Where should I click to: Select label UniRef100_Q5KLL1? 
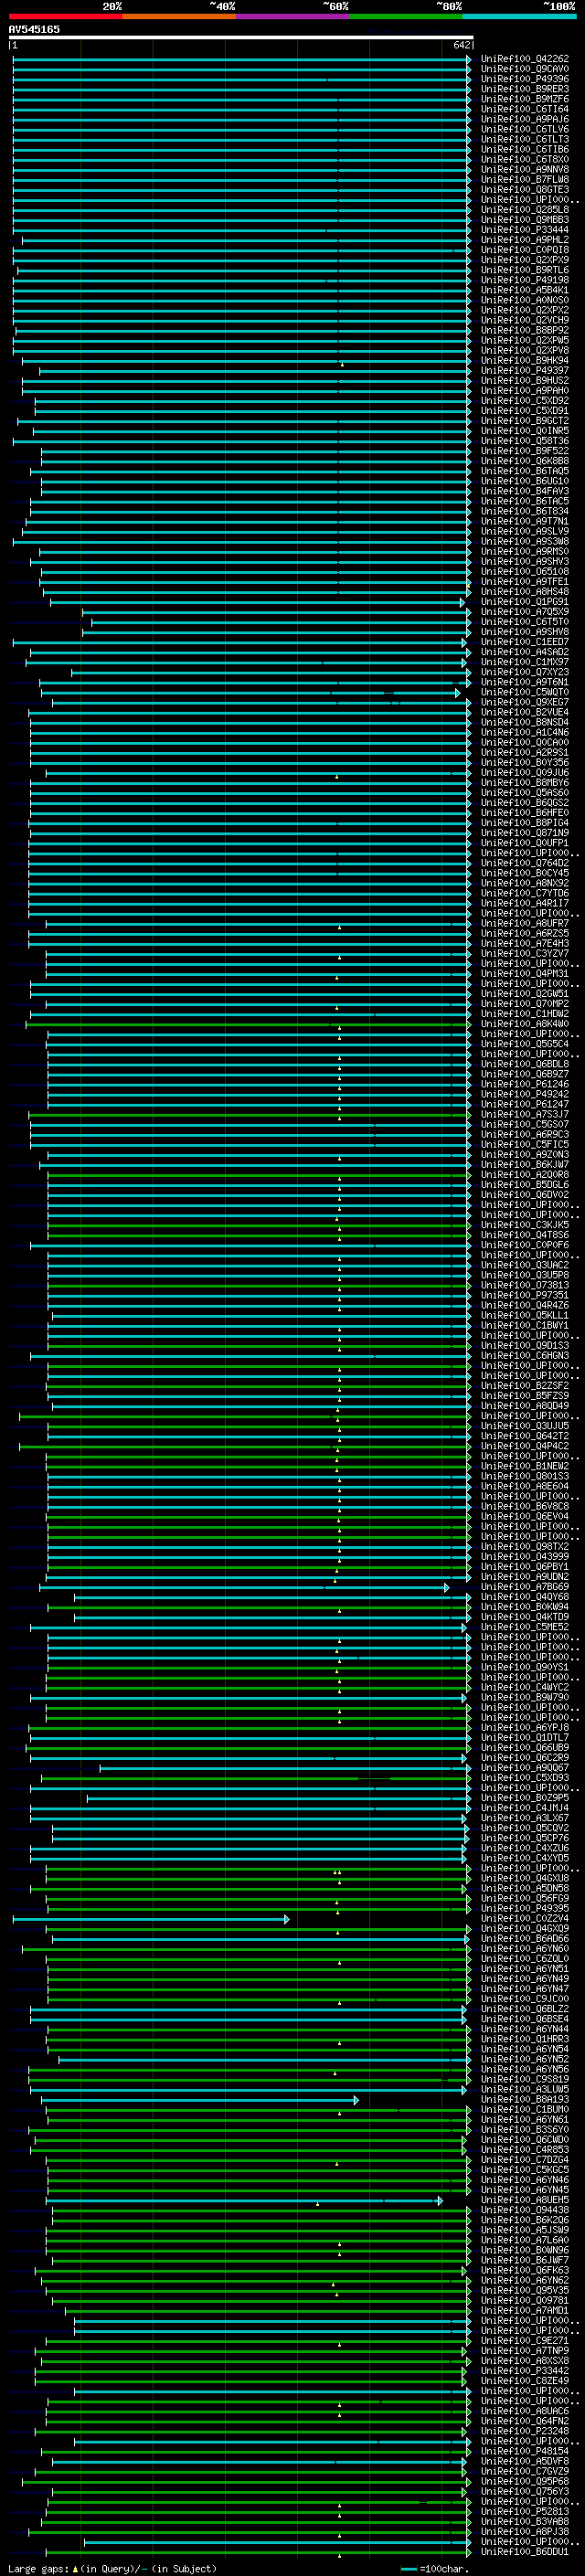click(x=525, y=1315)
